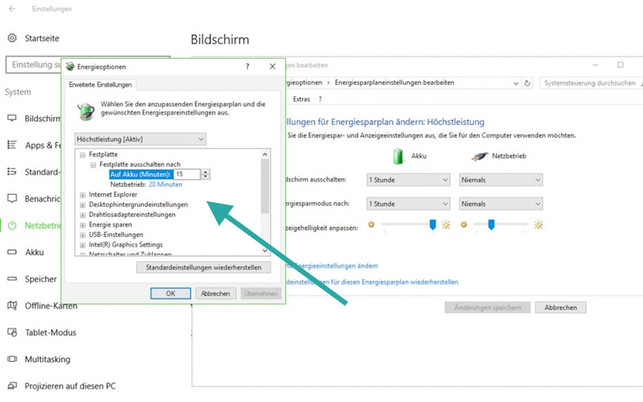Select the Erweiterte Einstellungen tab
The height and width of the screenshot is (402, 643).
coord(100,86)
